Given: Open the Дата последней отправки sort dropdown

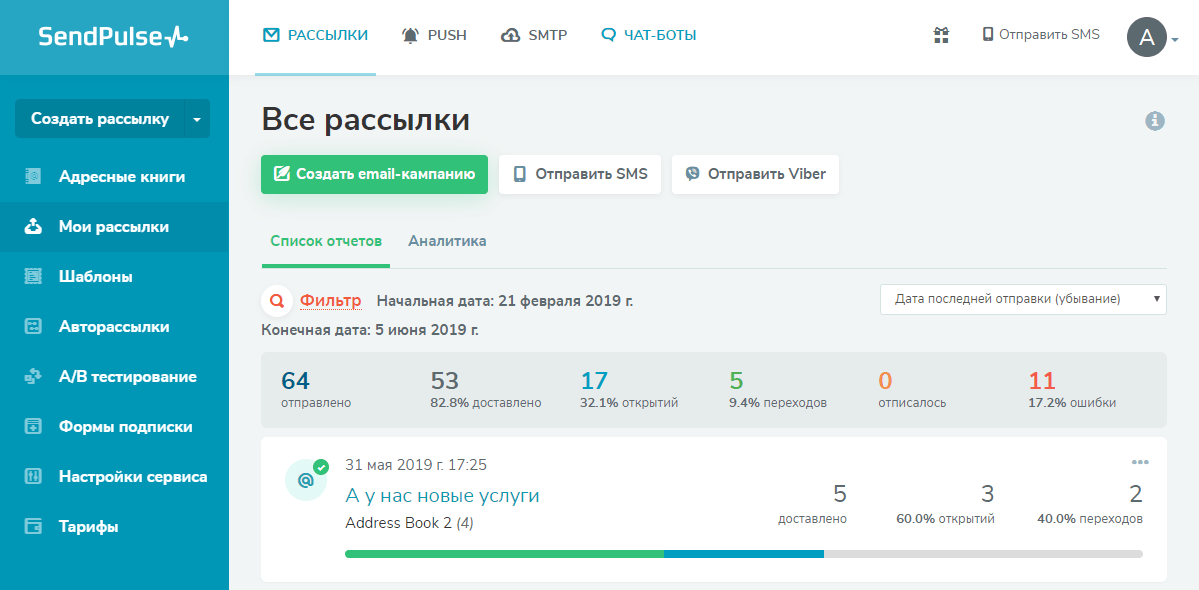Looking at the screenshot, I should tap(1023, 300).
